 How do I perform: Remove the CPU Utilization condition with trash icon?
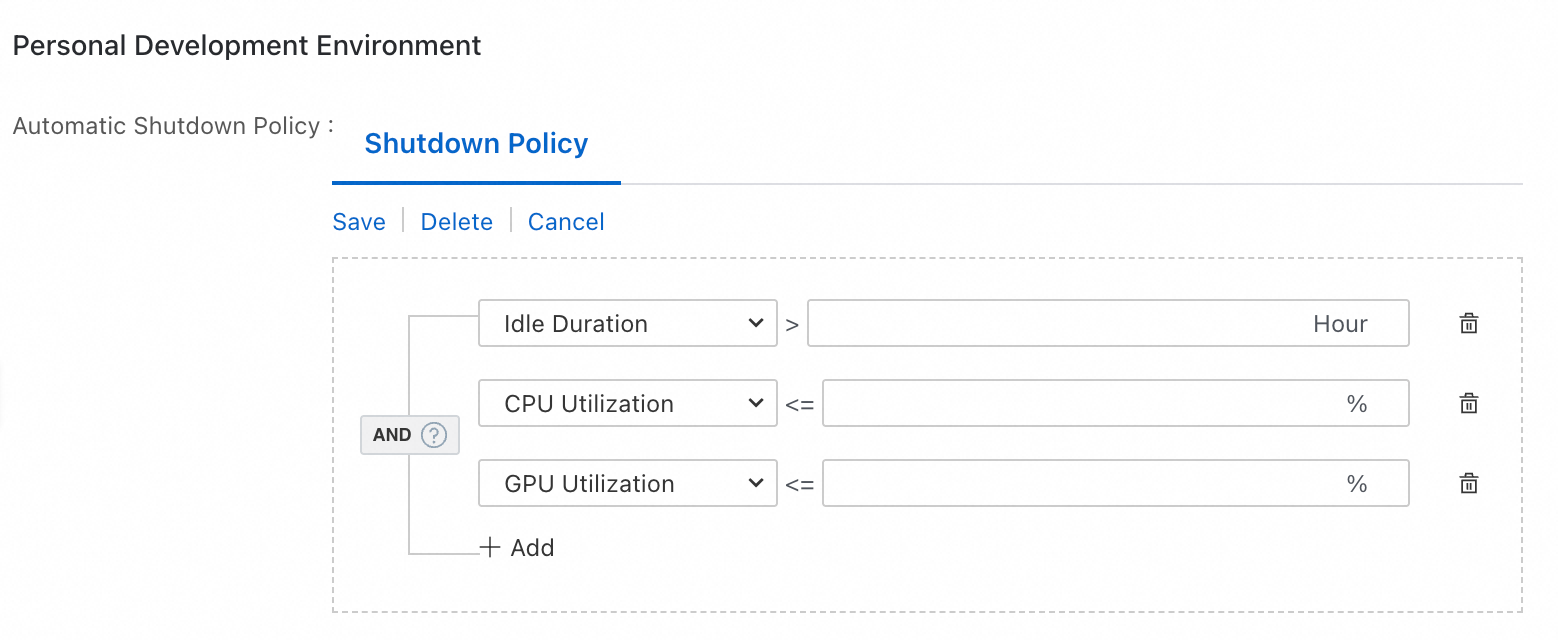[x=1468, y=404]
